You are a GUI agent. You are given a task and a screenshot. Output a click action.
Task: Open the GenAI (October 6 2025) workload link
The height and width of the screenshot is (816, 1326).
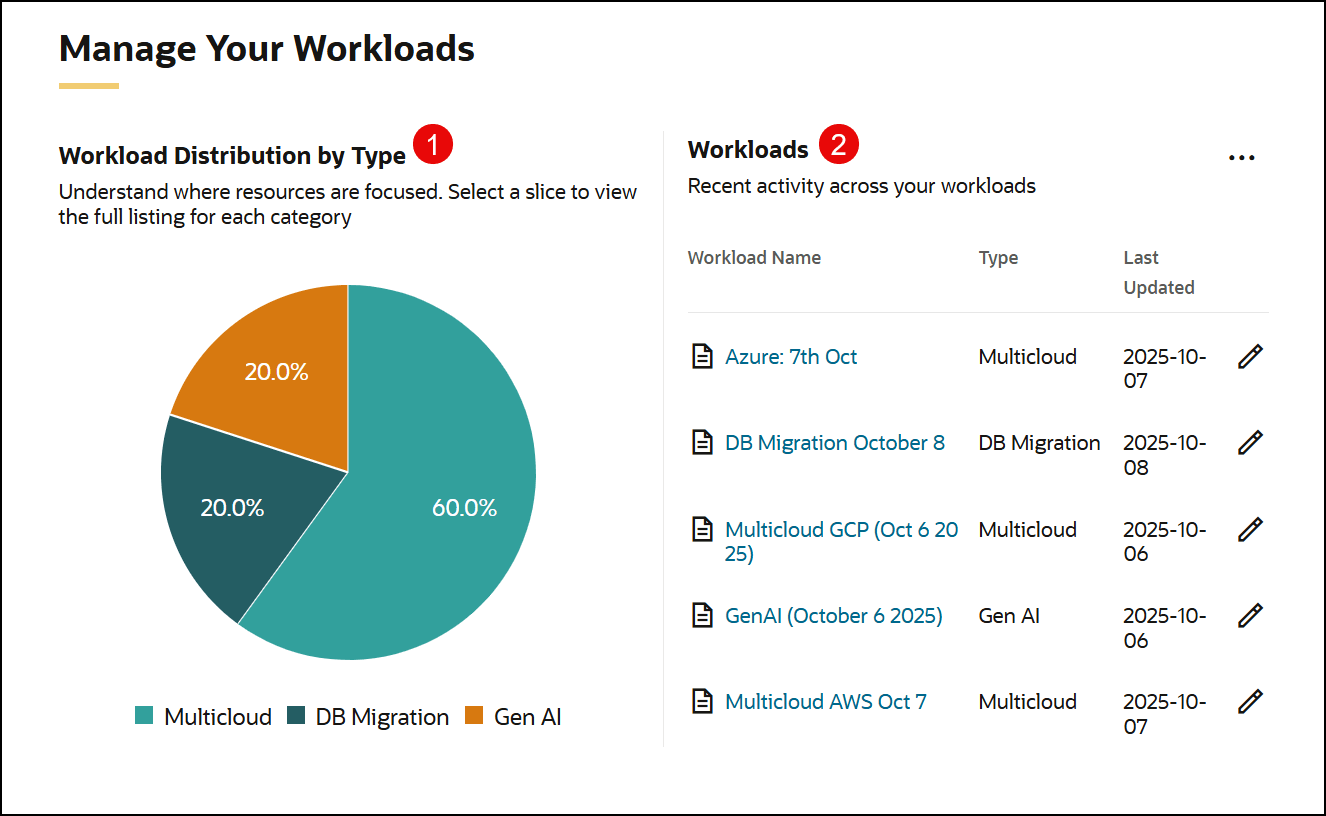click(834, 615)
